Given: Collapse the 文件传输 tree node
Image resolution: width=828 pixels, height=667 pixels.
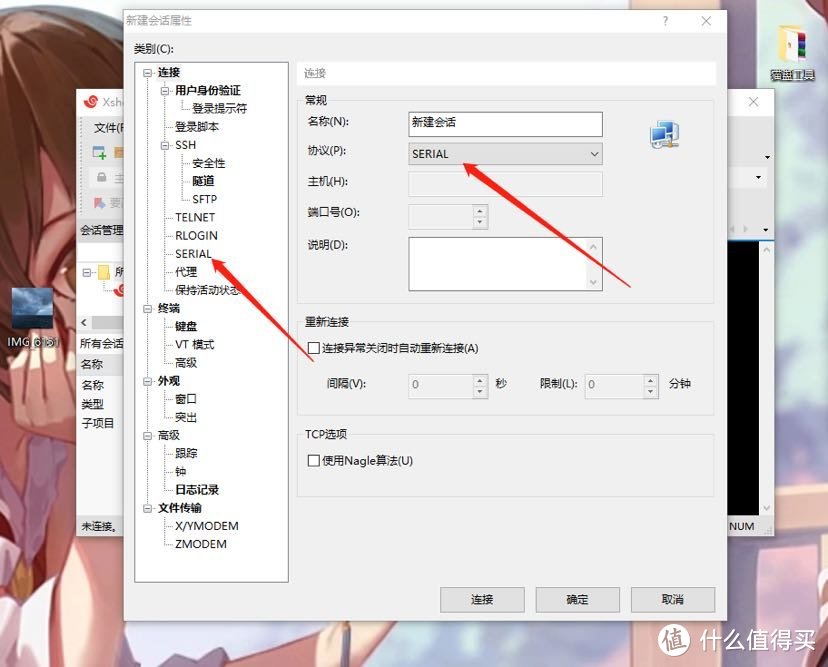Looking at the screenshot, I should [147, 509].
